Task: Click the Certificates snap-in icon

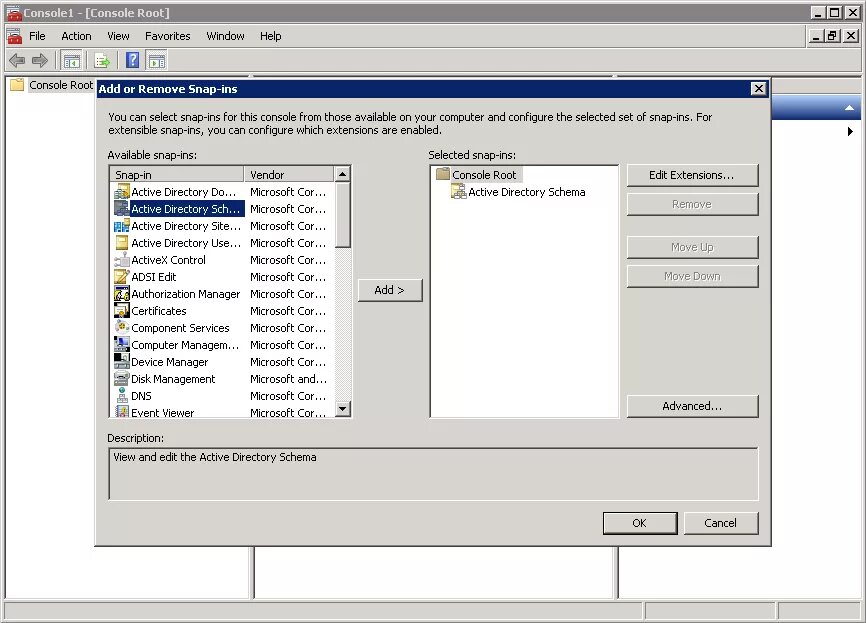Action: pyautogui.click(x=122, y=311)
